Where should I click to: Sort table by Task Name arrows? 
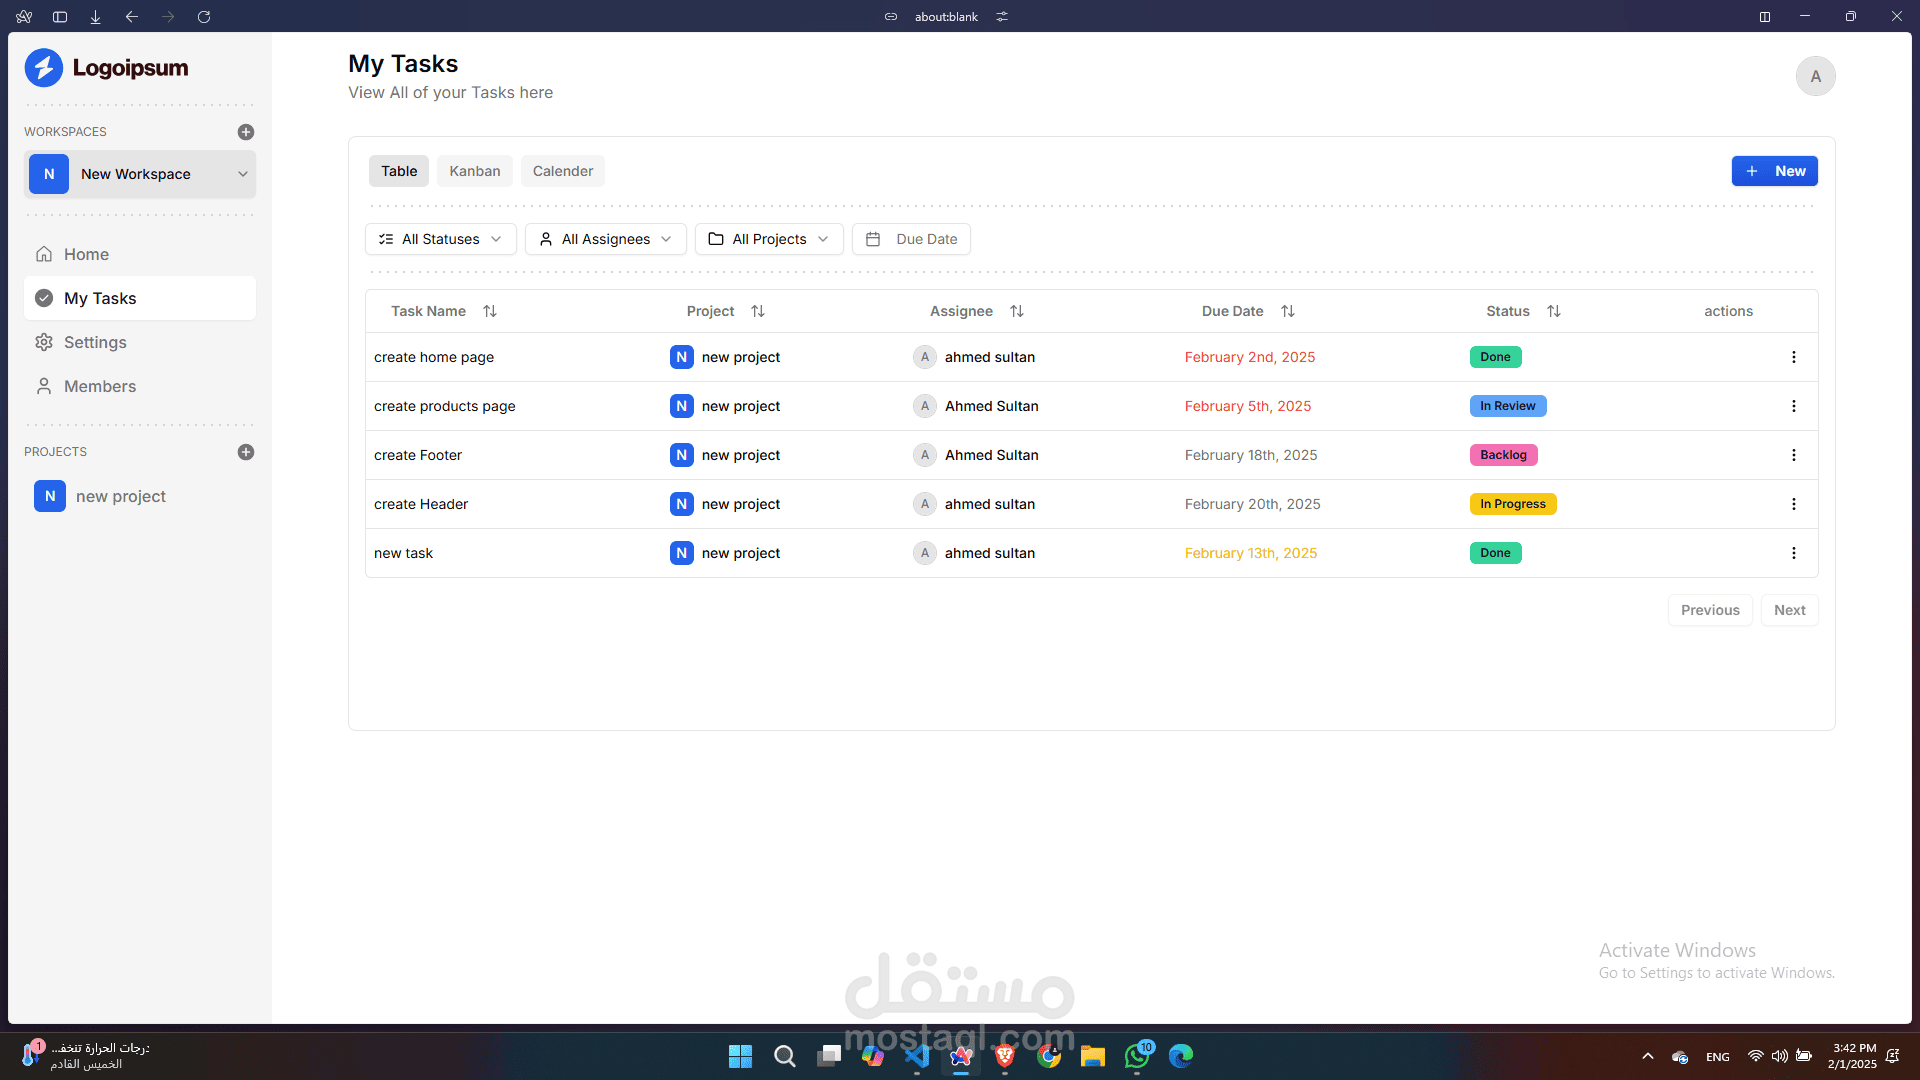point(490,311)
